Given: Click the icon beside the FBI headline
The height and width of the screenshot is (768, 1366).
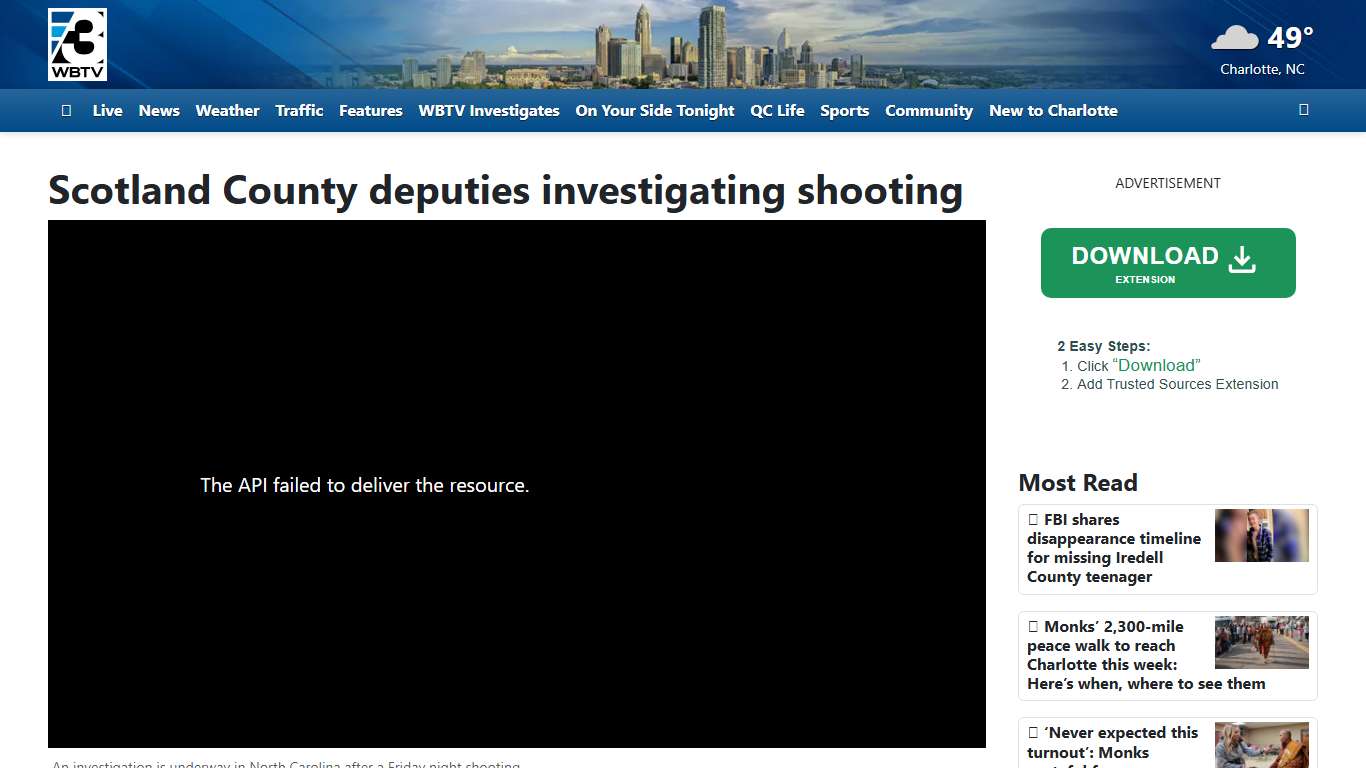Looking at the screenshot, I should (x=1033, y=518).
